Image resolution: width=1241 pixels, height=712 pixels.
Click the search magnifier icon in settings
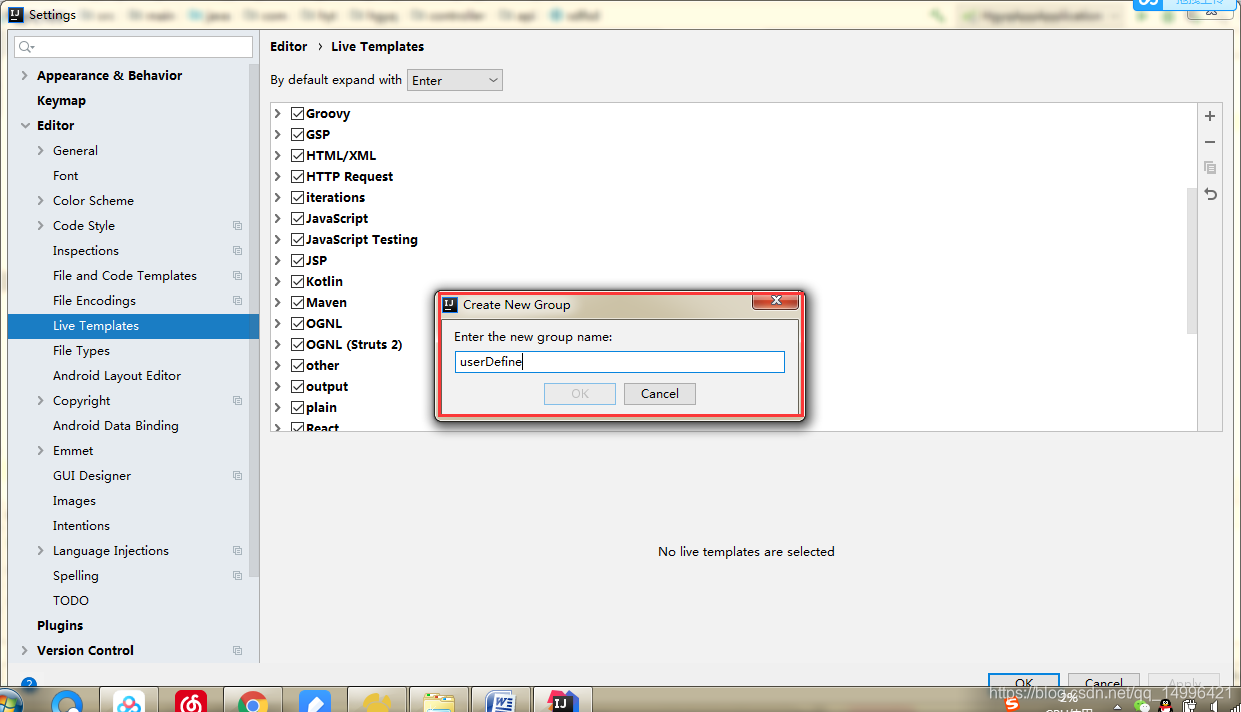coord(27,47)
